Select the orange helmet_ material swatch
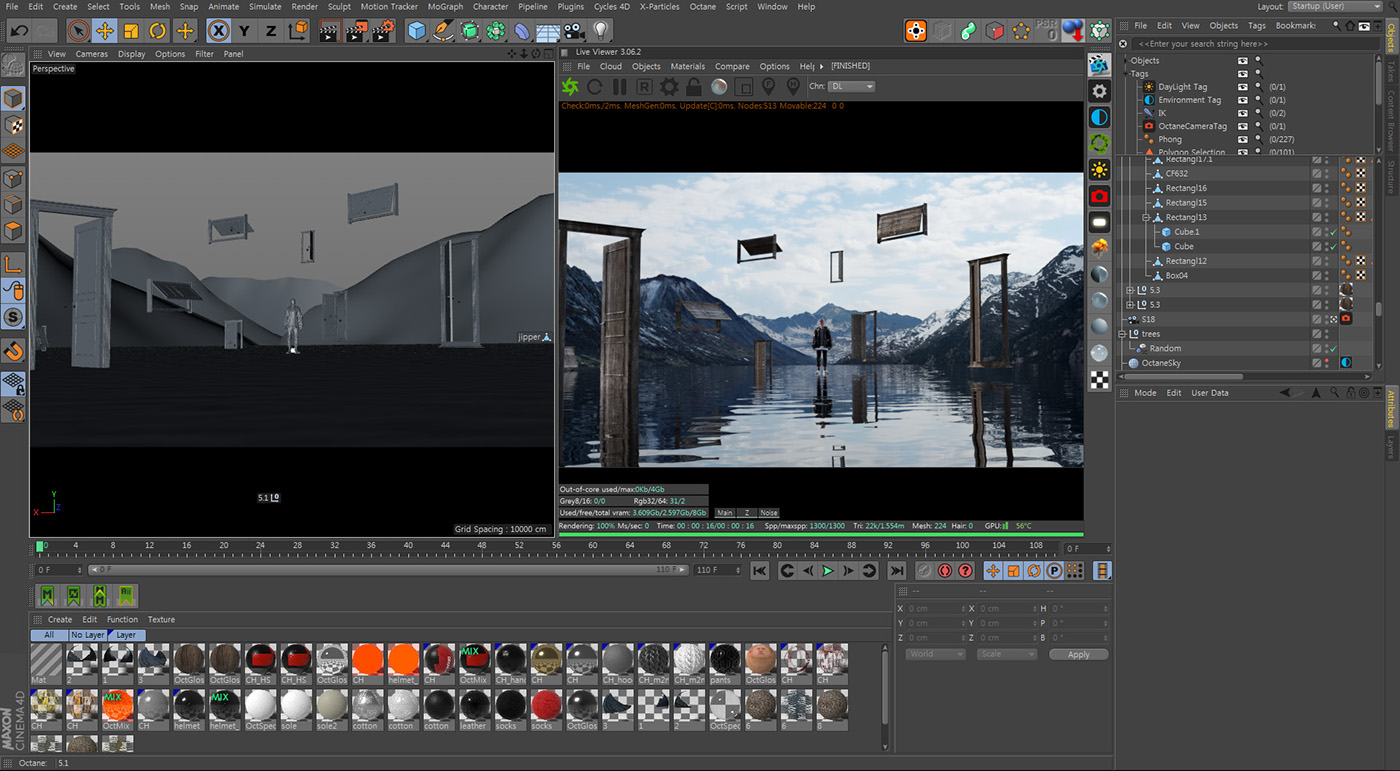The height and width of the screenshot is (771, 1400). (402, 661)
